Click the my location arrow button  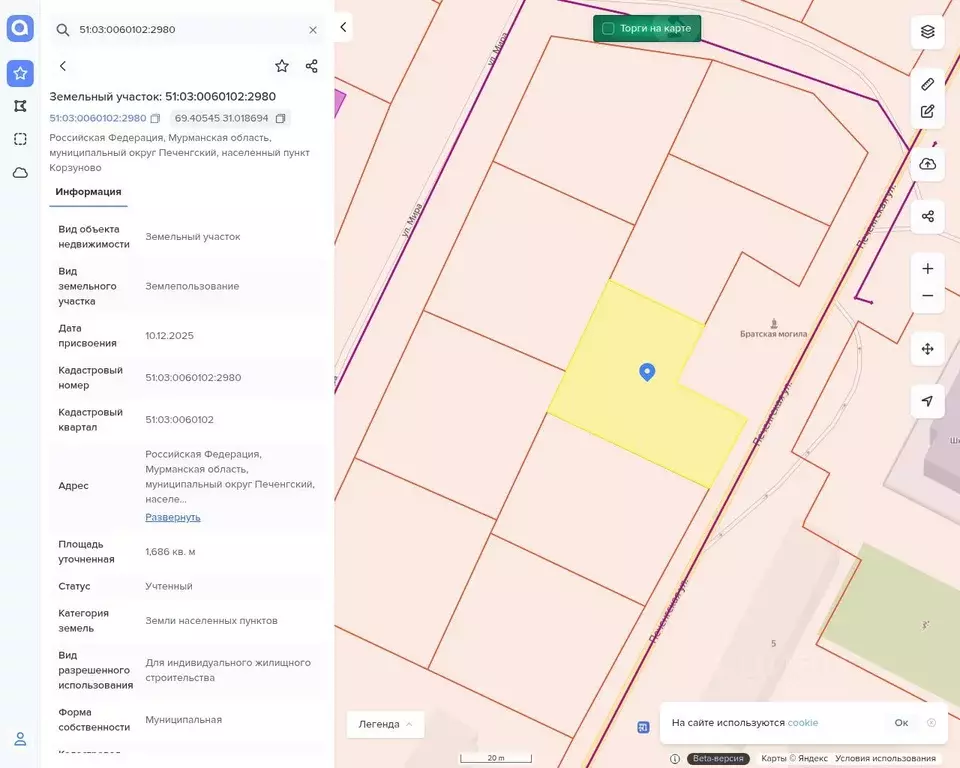click(928, 401)
